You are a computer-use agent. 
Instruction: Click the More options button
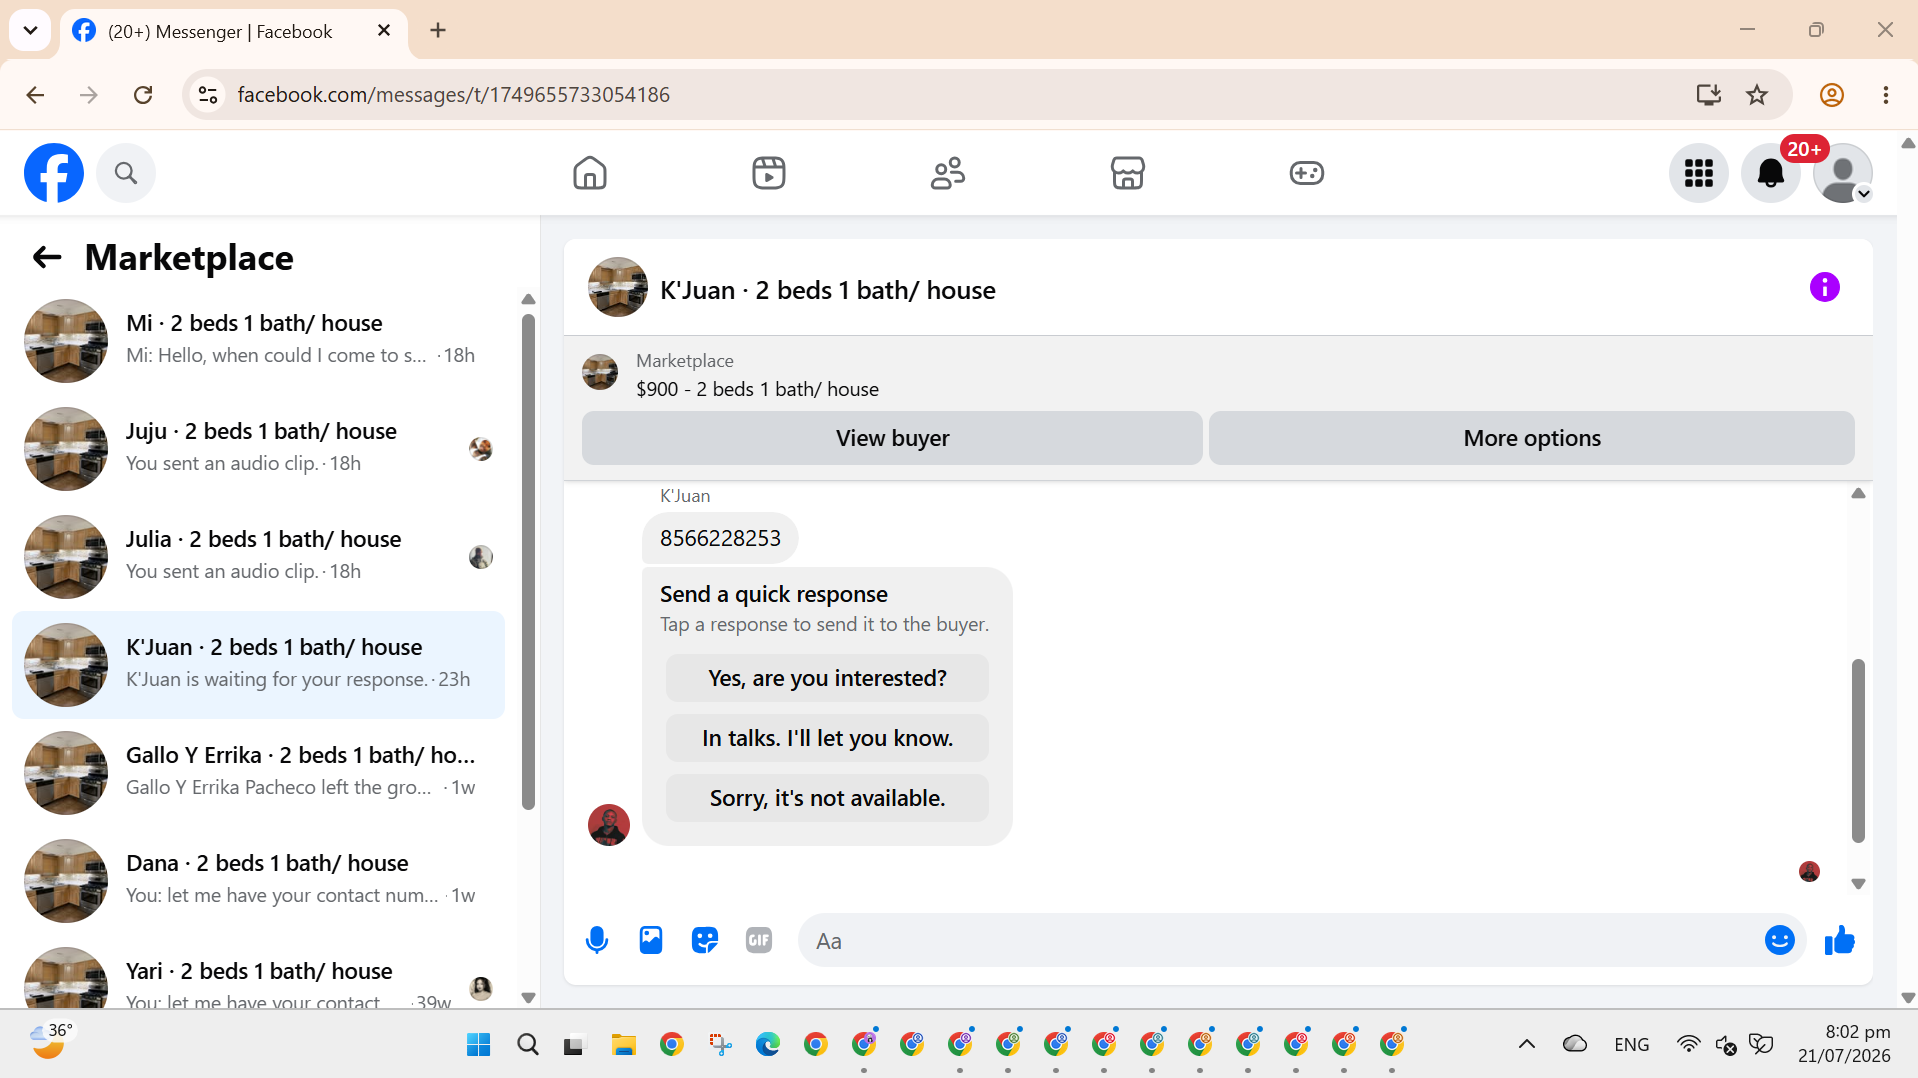pyautogui.click(x=1532, y=438)
